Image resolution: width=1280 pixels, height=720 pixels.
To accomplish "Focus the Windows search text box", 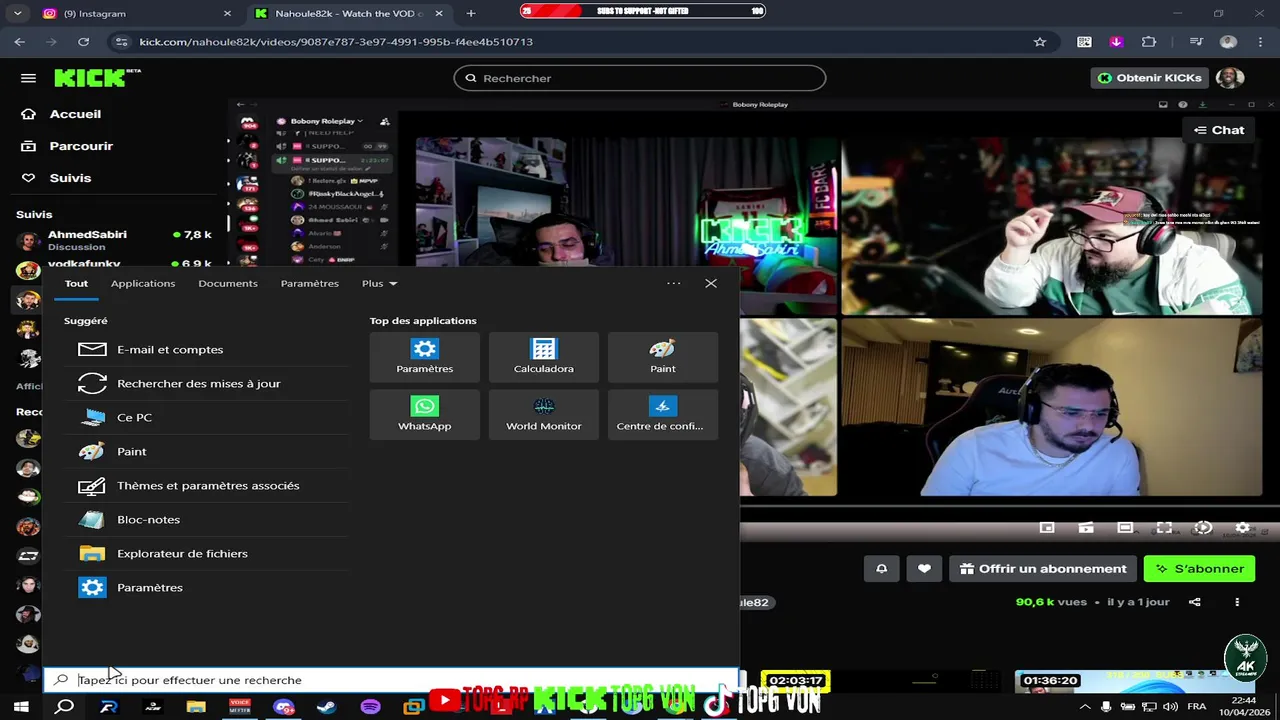I will tap(391, 680).
